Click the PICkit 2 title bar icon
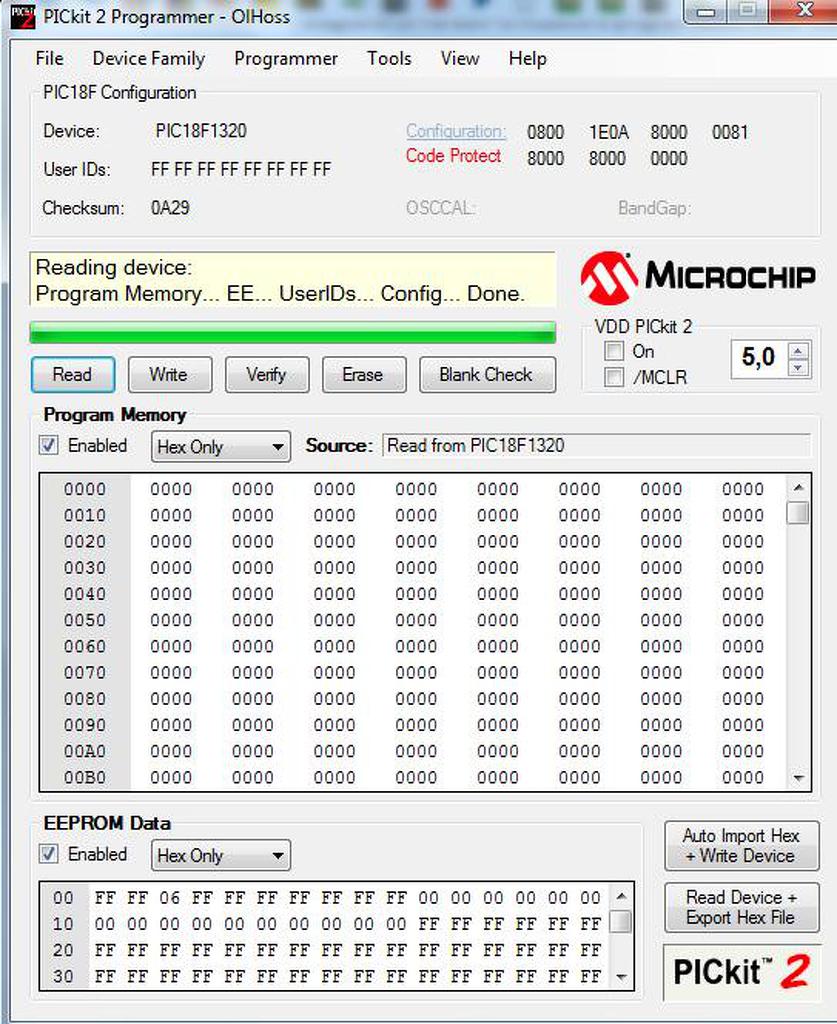 click(23, 16)
